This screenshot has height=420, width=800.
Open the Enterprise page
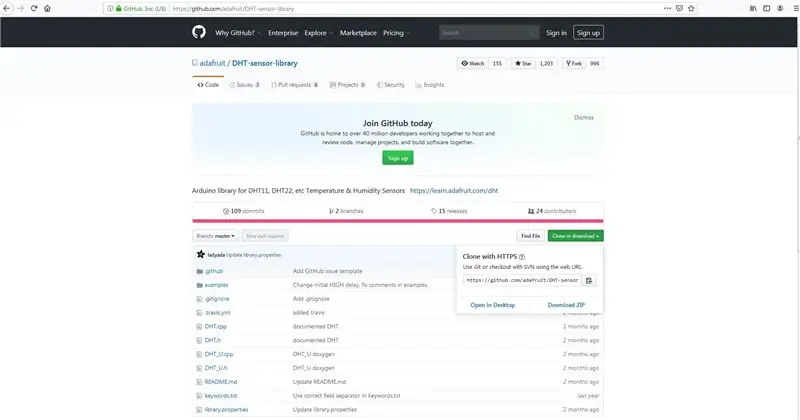283,33
